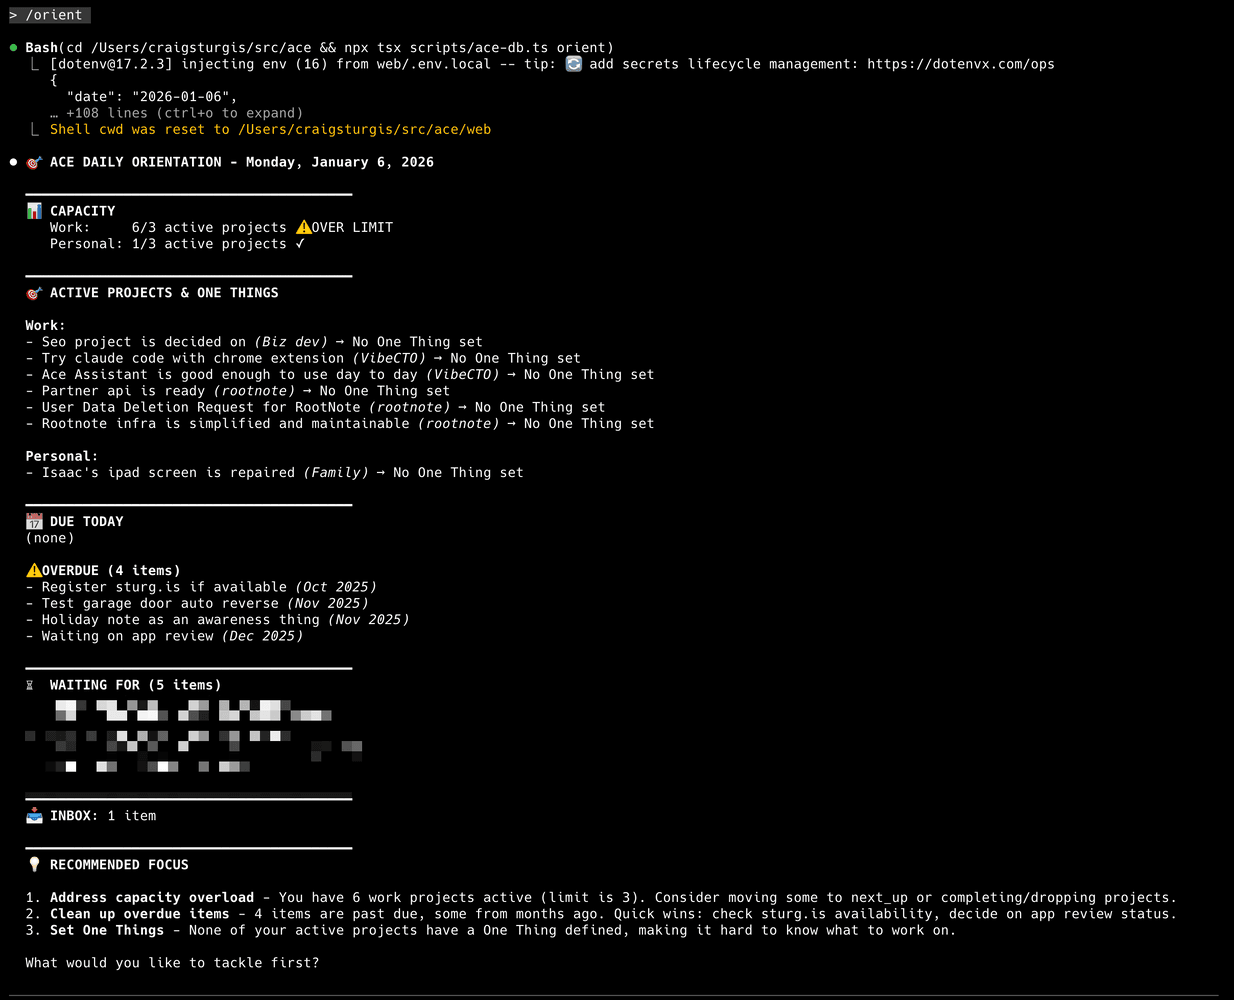1234x1000 pixels.
Task: Click the white bullet beside ACE DAILY ORIENTATION
Action: pyautogui.click(x=13, y=161)
